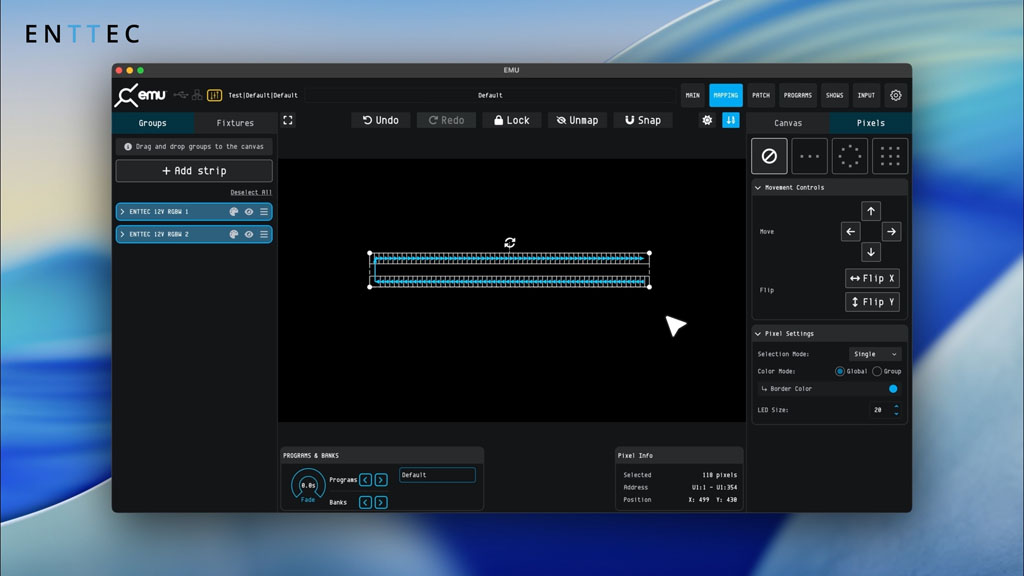Click the fullscreen canvas icon
The image size is (1024, 576).
click(x=288, y=120)
